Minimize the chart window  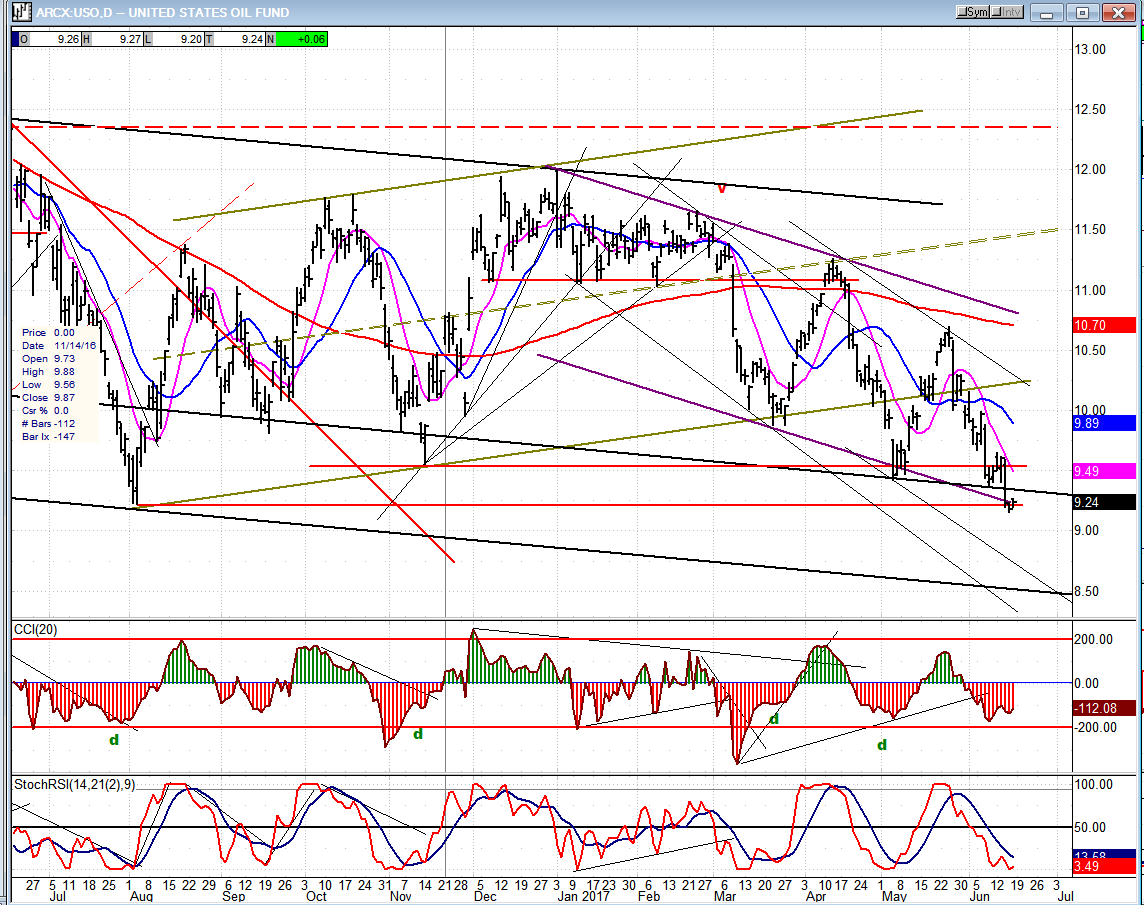point(1047,13)
